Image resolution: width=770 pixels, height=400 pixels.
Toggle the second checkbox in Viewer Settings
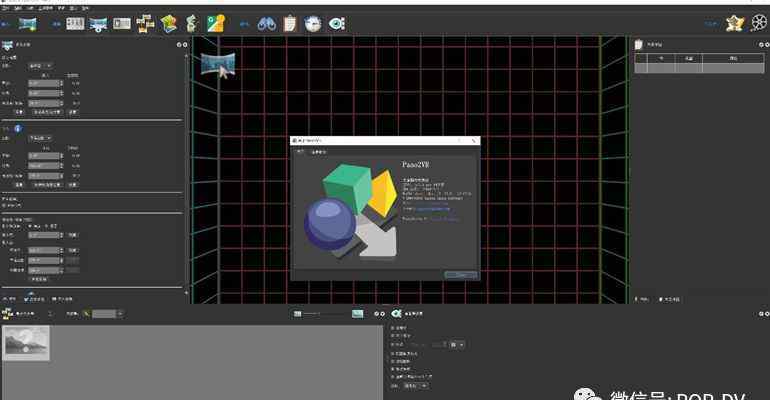tap(392, 336)
